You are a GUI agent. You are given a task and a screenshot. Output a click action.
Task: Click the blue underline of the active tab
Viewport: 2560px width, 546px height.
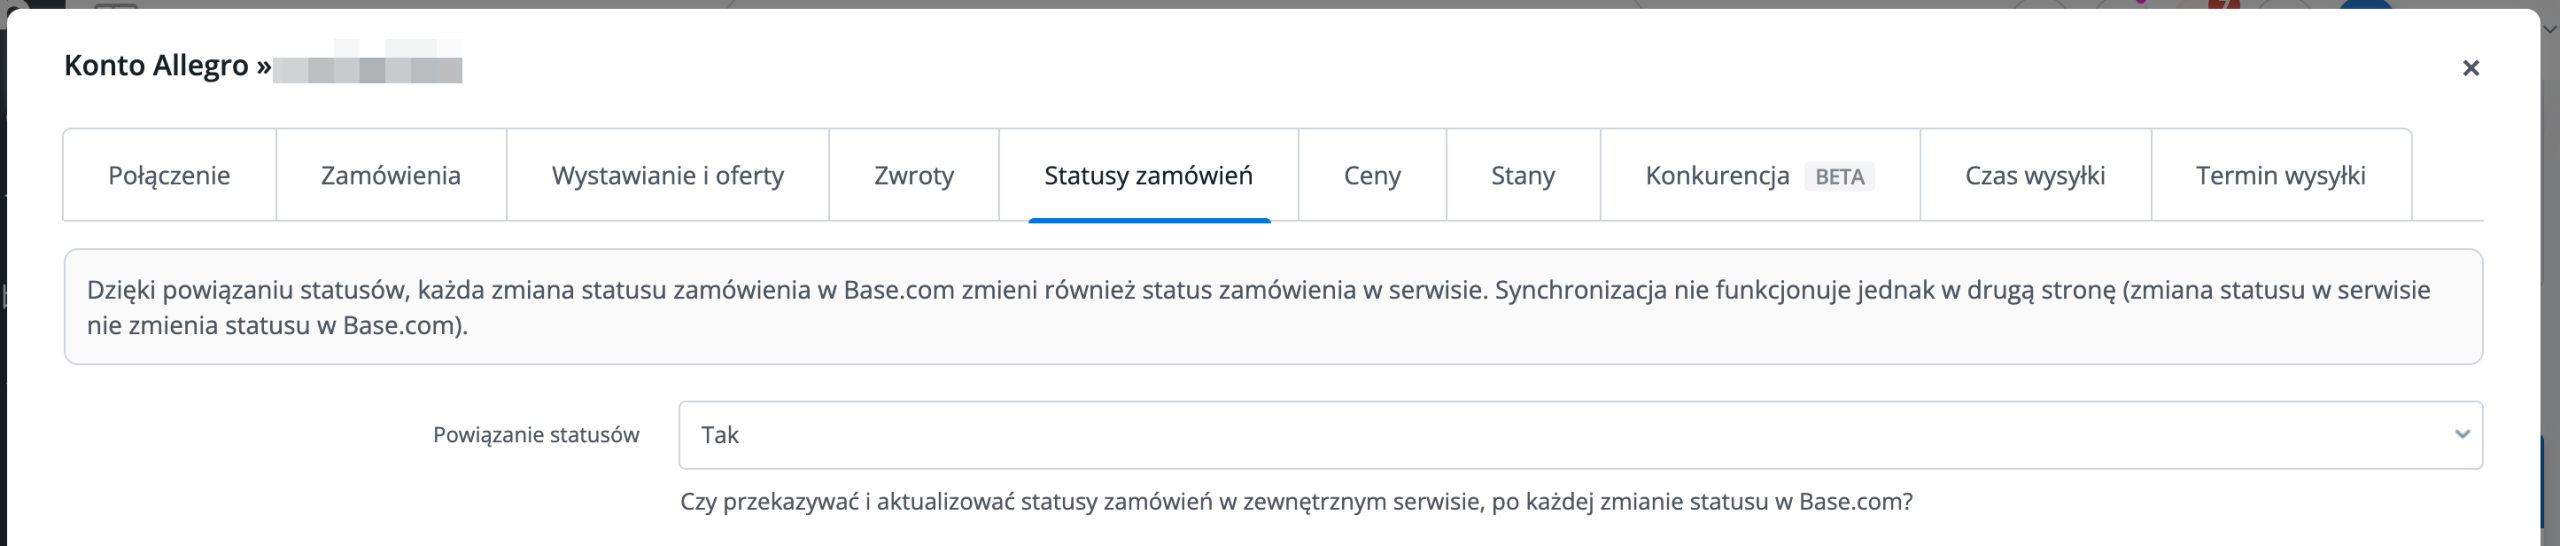point(1149,220)
